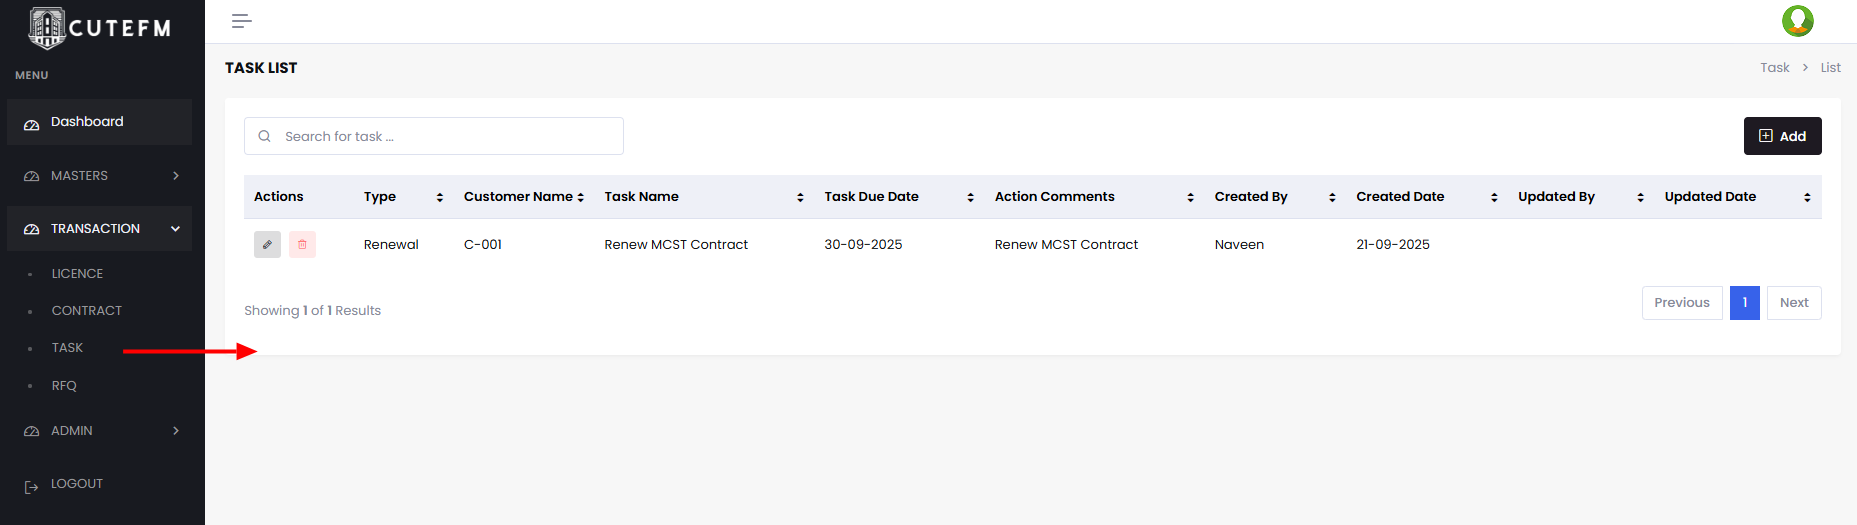Click the Next pagination button
The image size is (1857, 525).
pos(1794,303)
